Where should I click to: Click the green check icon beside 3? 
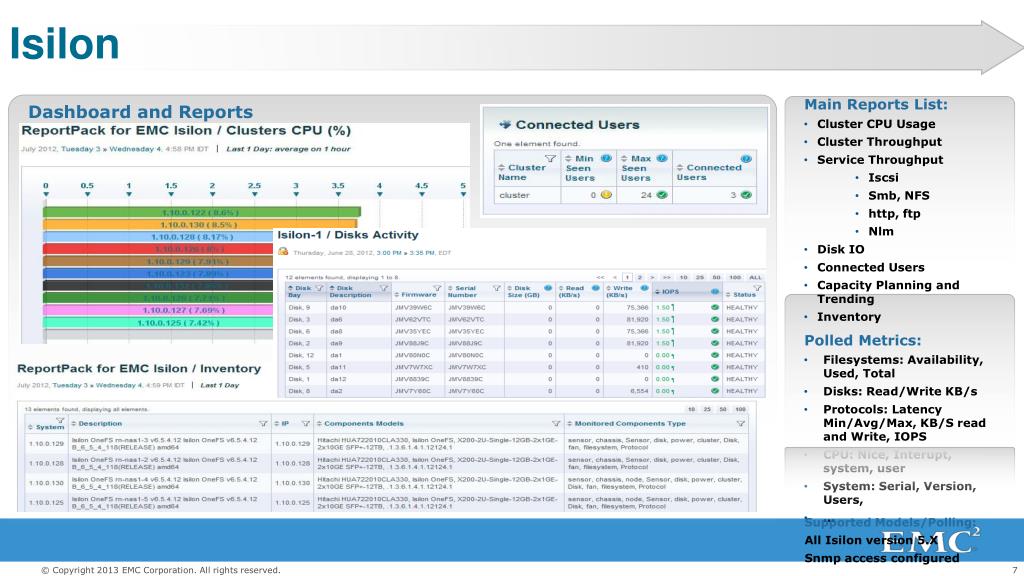746,195
